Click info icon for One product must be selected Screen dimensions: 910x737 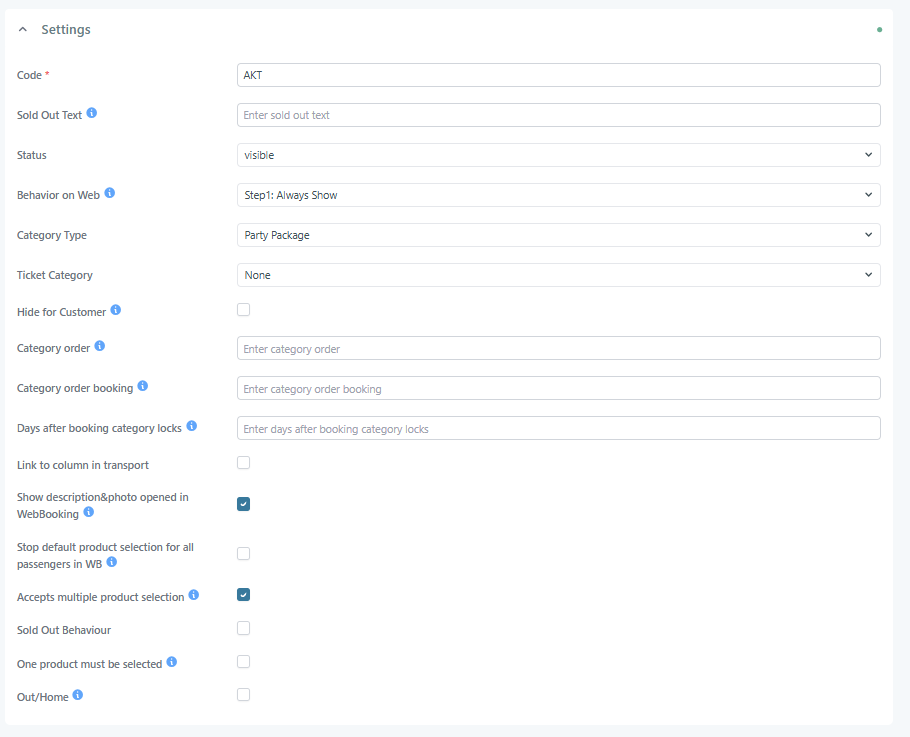[x=172, y=662]
